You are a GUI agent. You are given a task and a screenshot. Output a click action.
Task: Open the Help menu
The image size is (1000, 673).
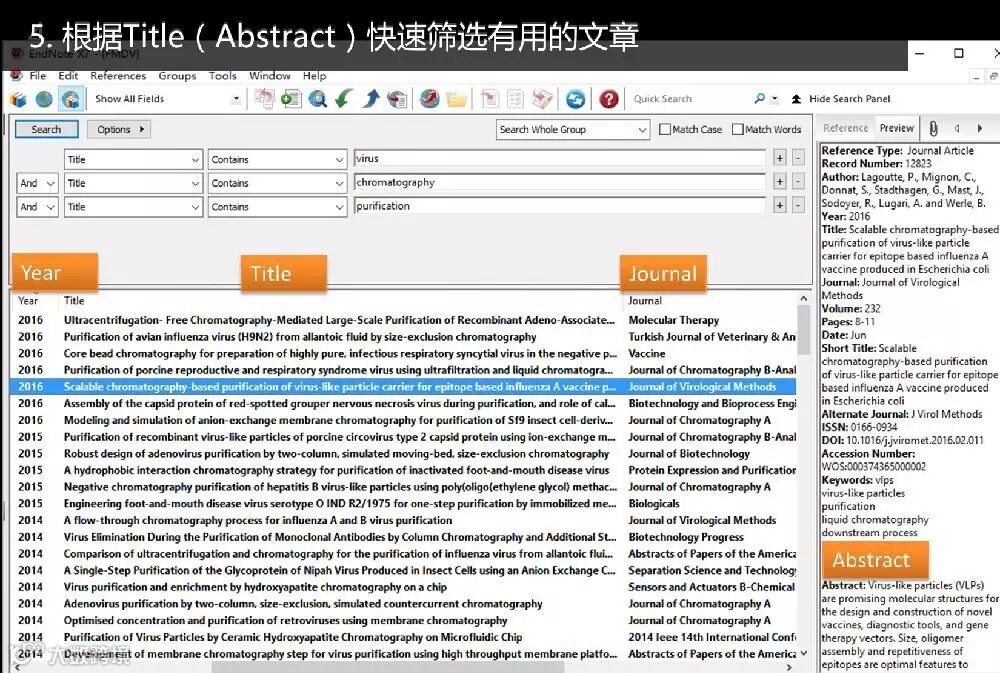coord(314,75)
